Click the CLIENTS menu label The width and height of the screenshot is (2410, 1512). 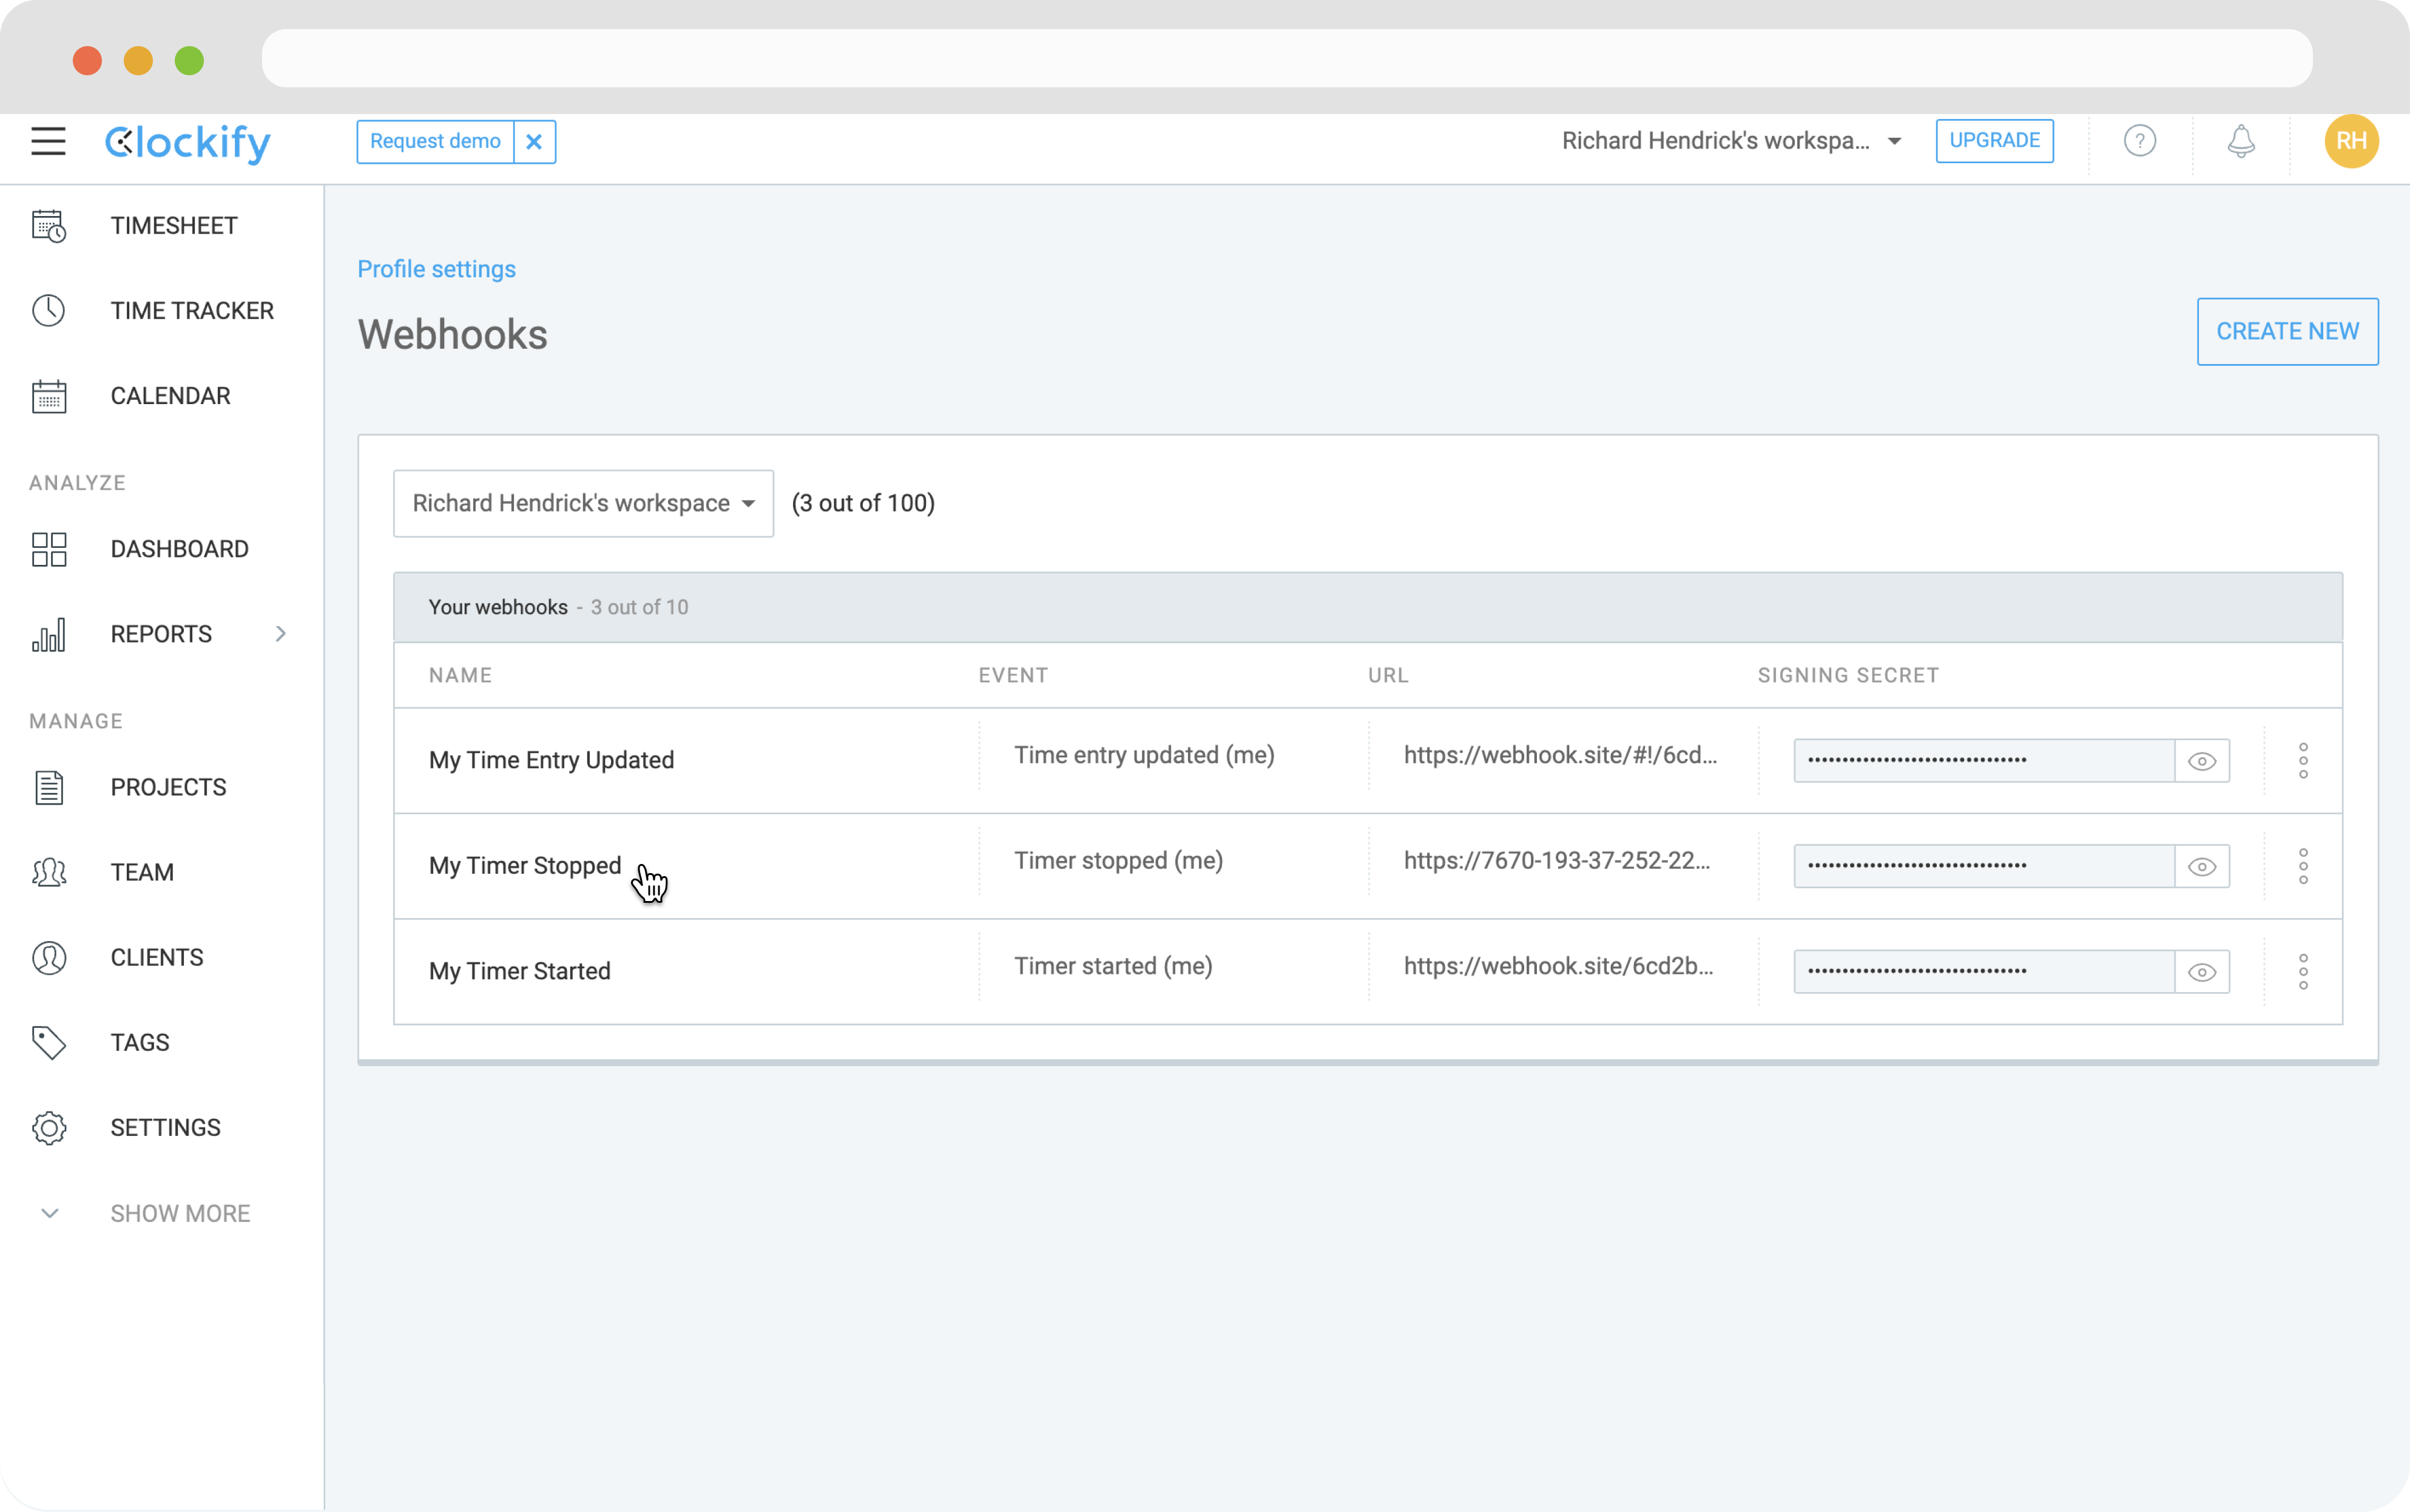pos(157,957)
